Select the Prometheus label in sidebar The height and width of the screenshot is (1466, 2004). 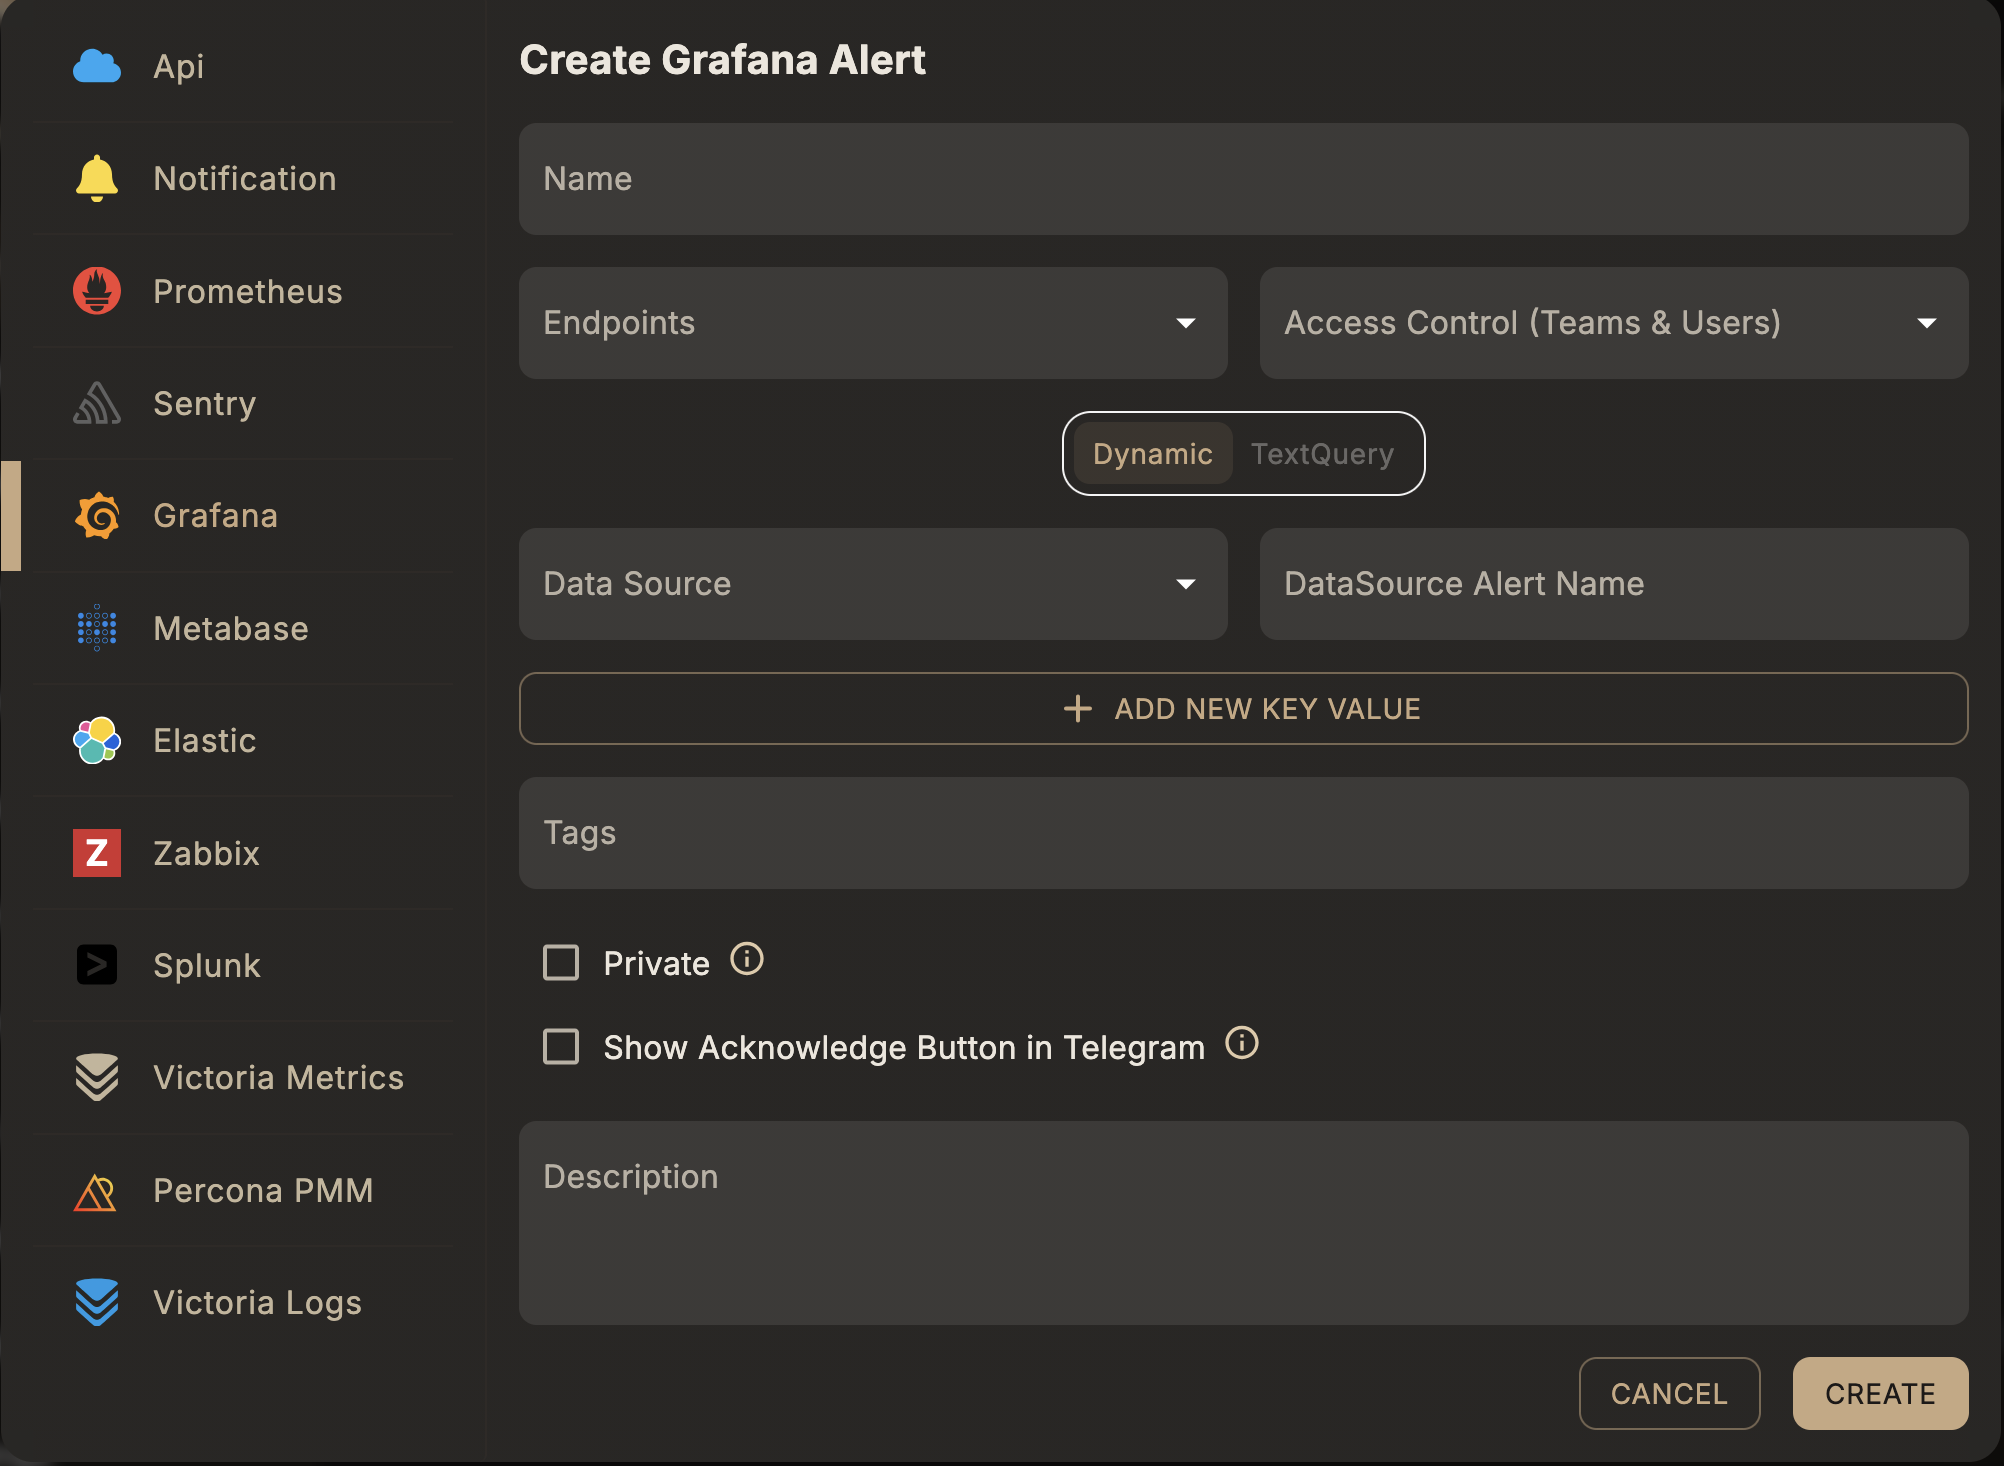[248, 292]
